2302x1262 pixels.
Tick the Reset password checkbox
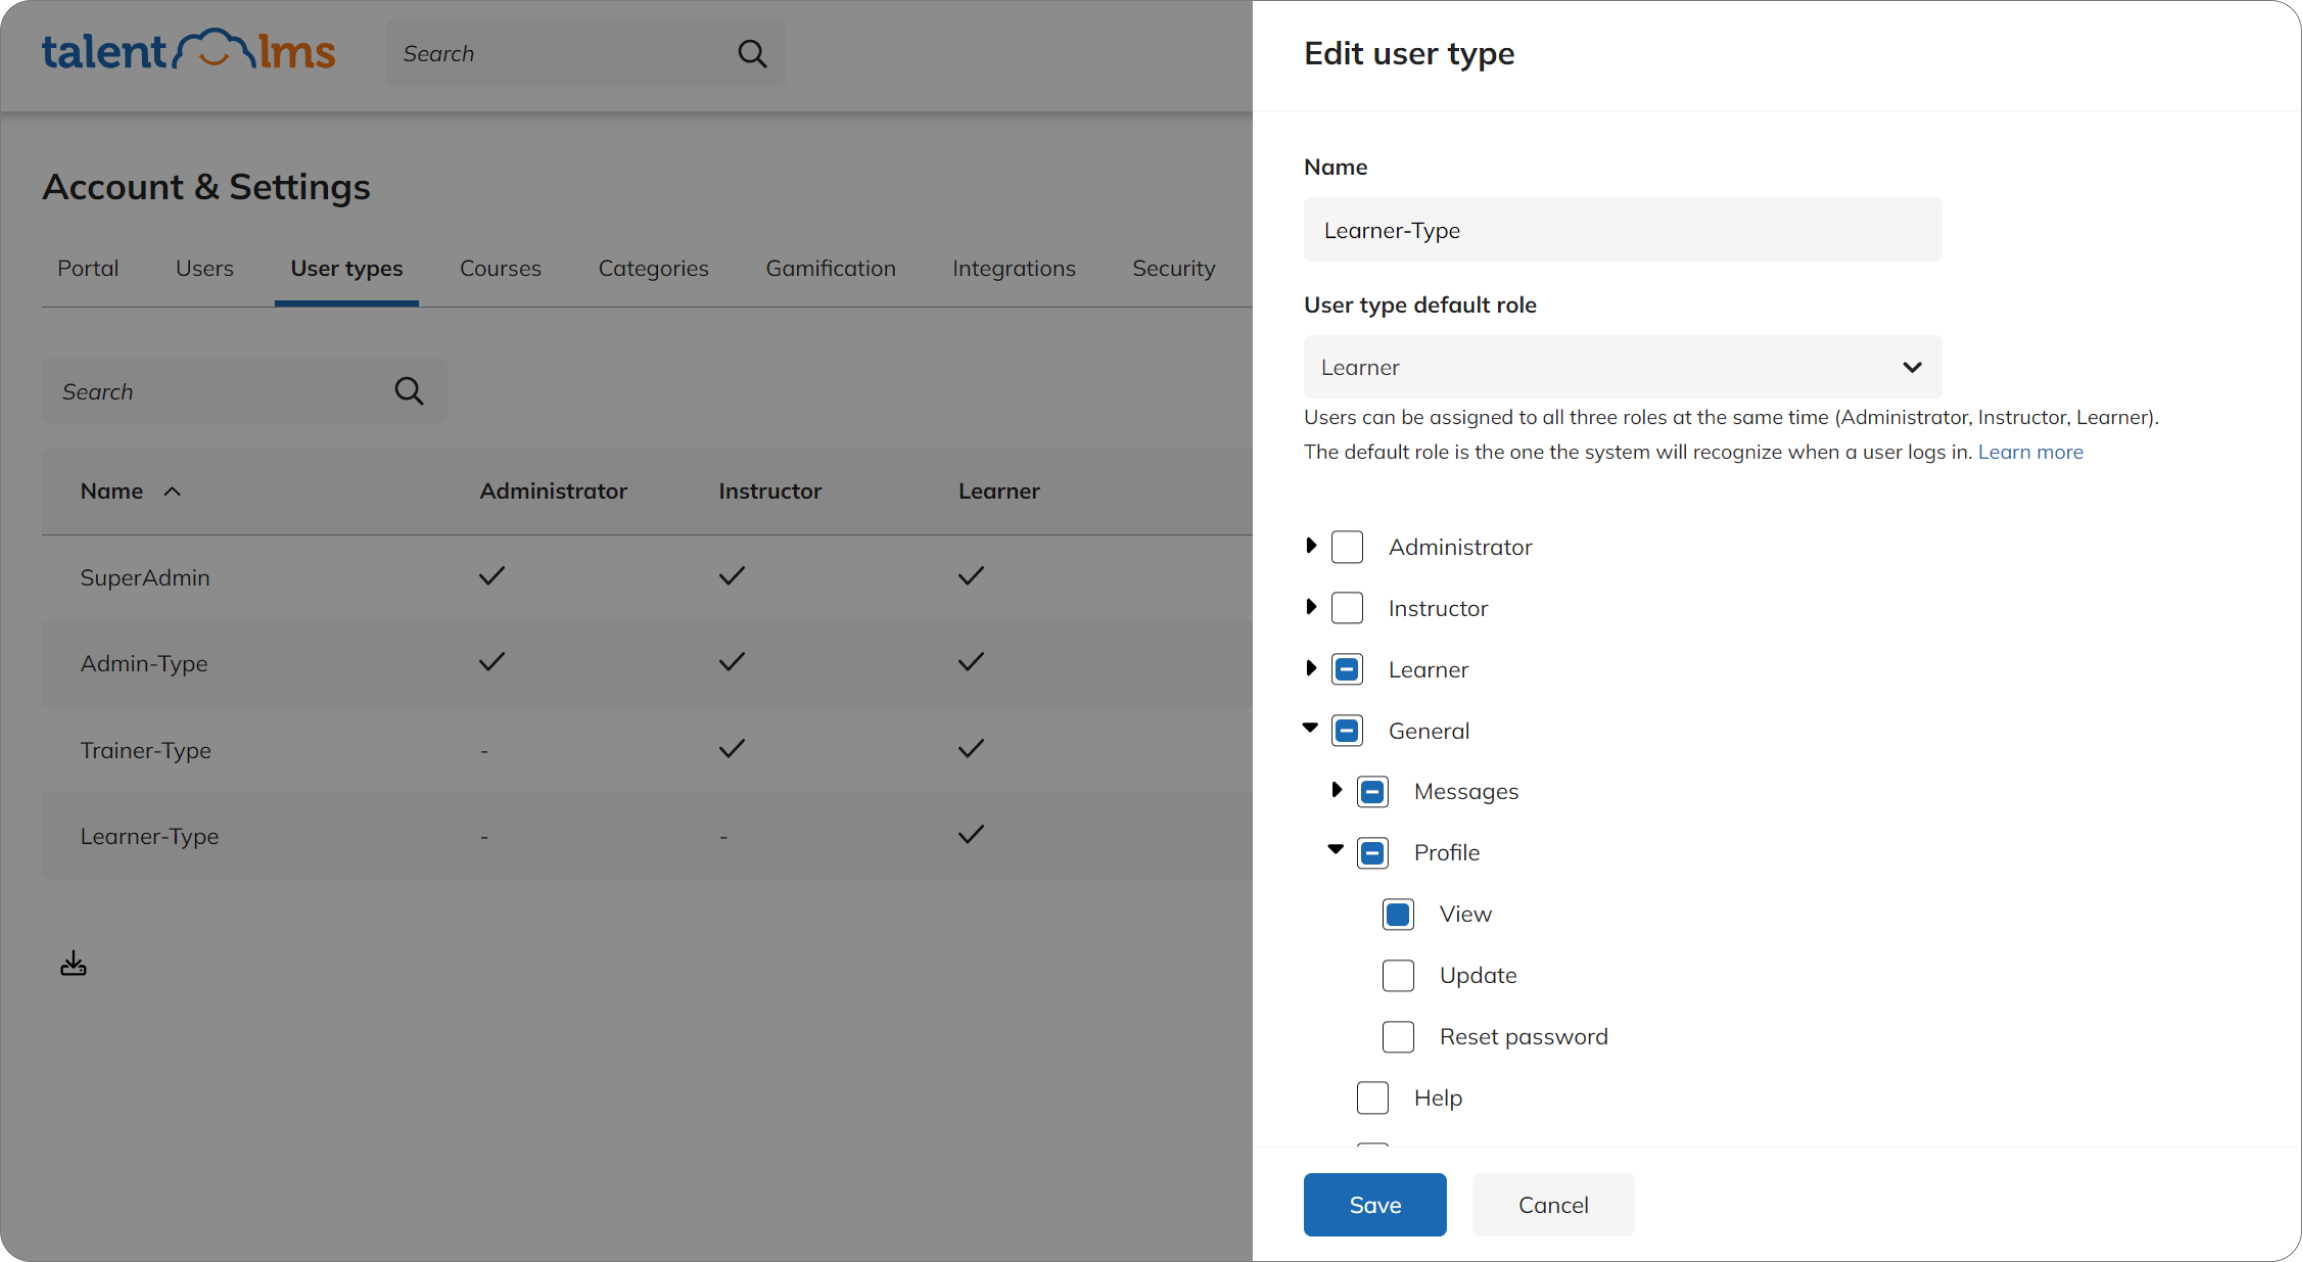(1398, 1037)
